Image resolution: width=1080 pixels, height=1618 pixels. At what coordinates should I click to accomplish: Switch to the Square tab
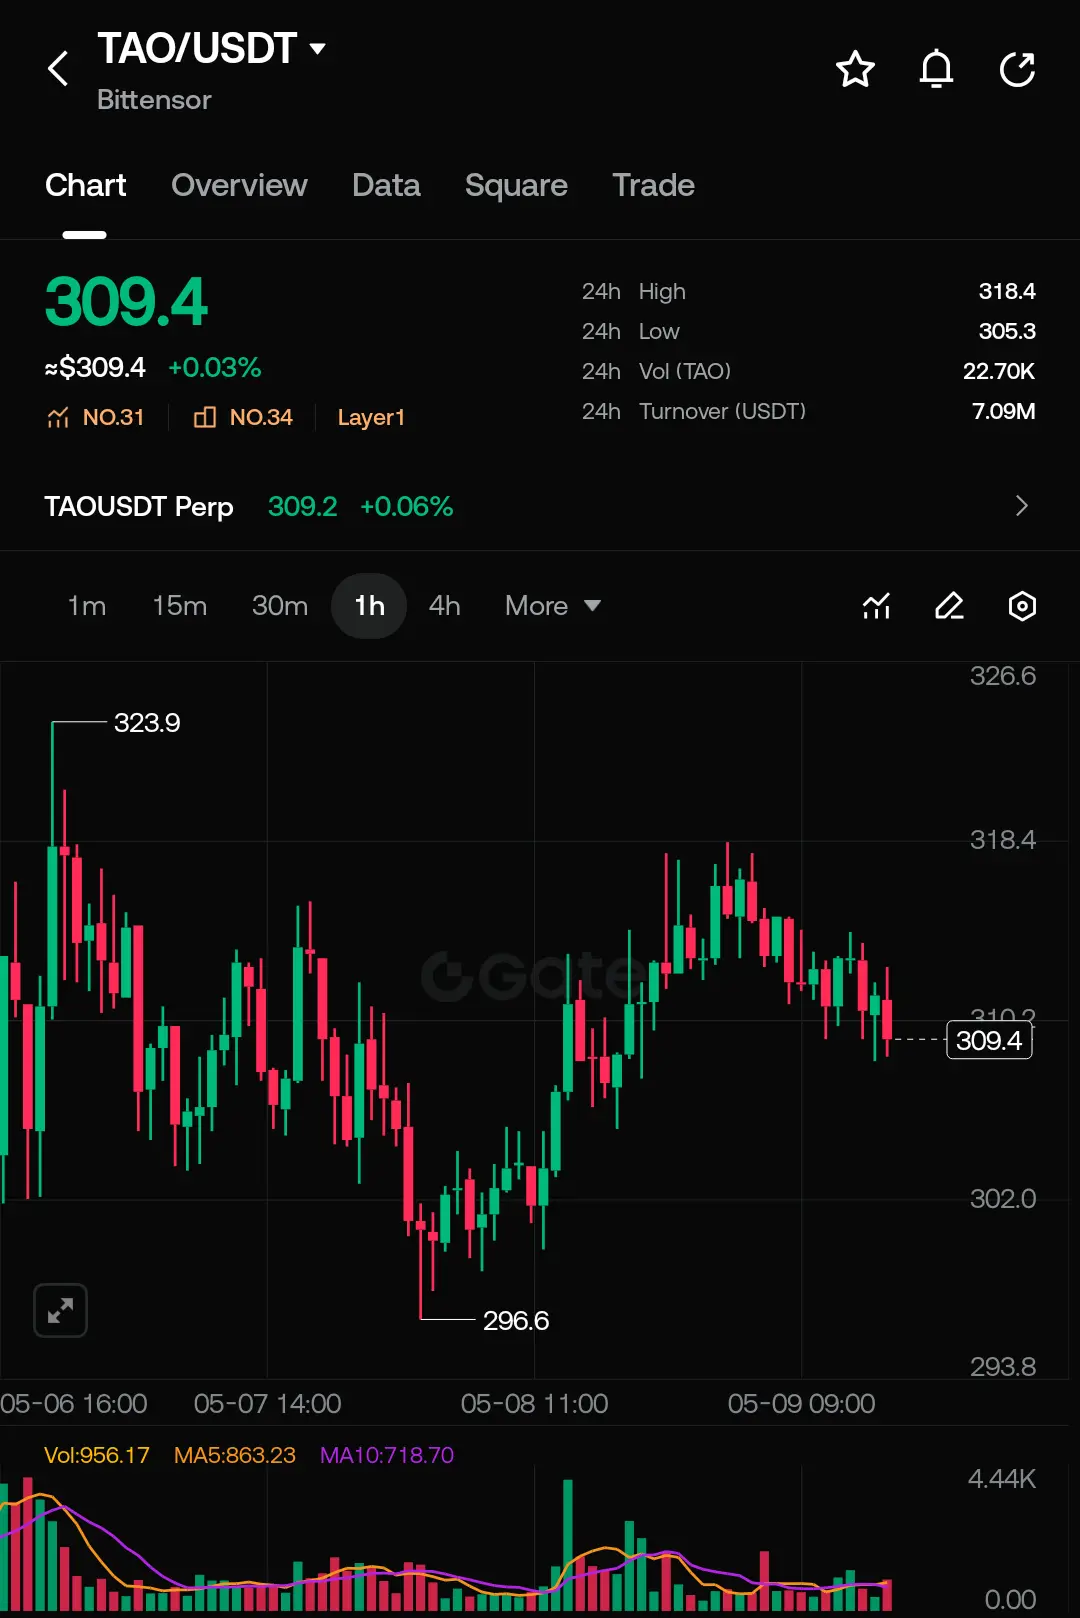click(x=516, y=185)
